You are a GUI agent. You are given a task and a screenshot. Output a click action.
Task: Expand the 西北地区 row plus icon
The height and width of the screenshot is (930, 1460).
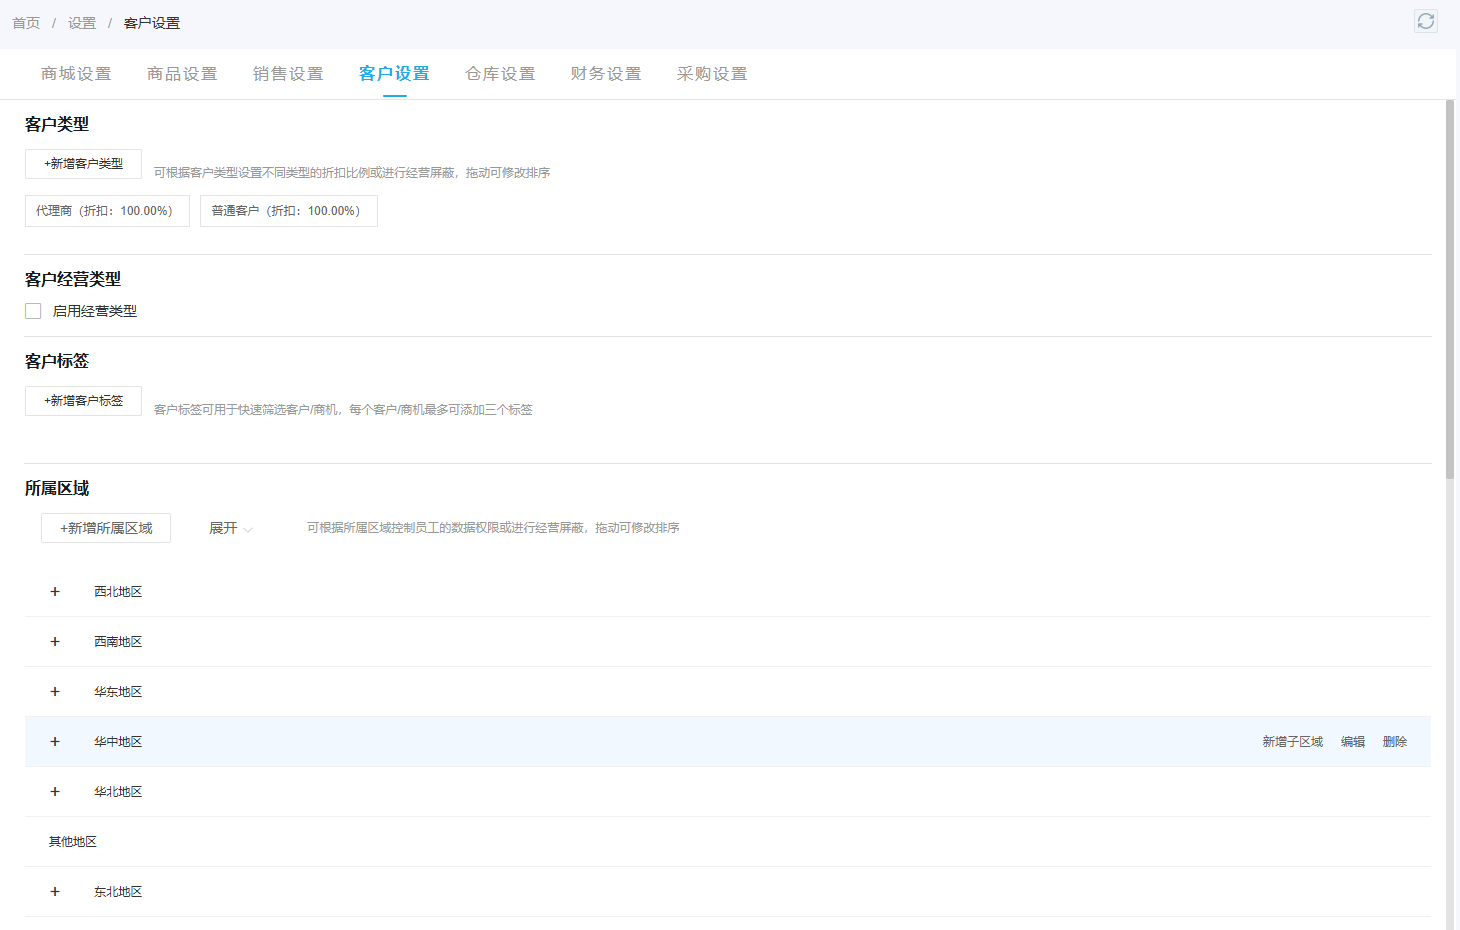[55, 592]
